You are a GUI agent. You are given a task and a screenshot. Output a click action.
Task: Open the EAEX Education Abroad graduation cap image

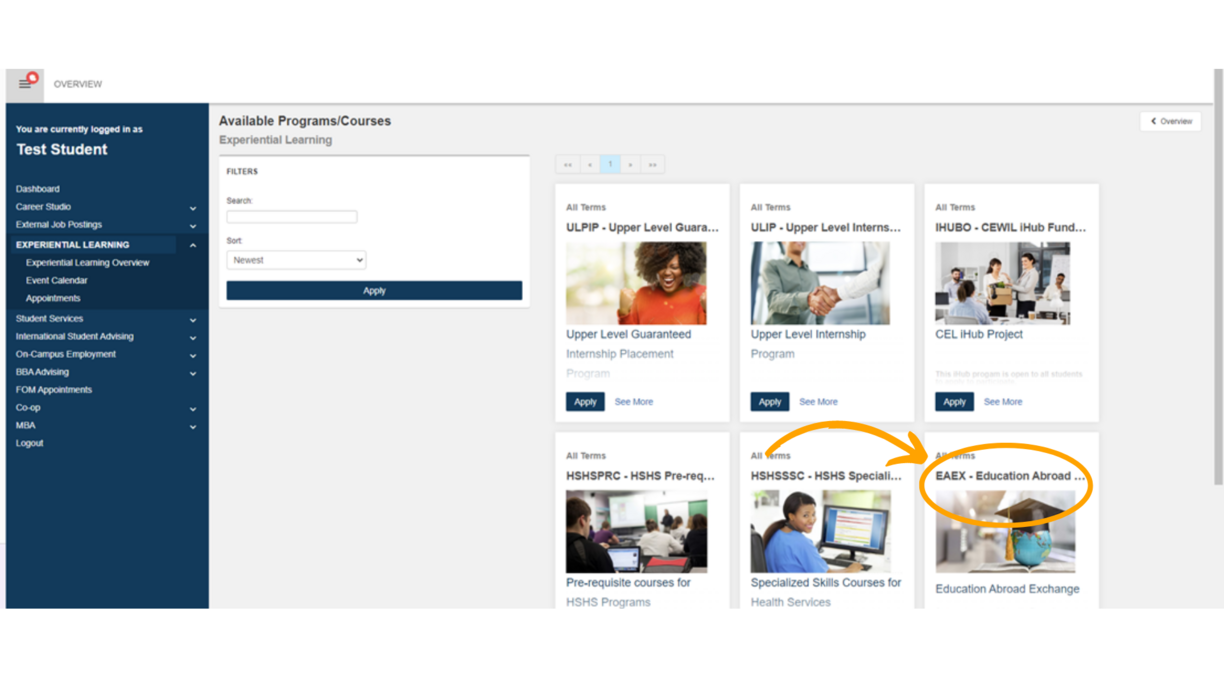pyautogui.click(x=1005, y=532)
